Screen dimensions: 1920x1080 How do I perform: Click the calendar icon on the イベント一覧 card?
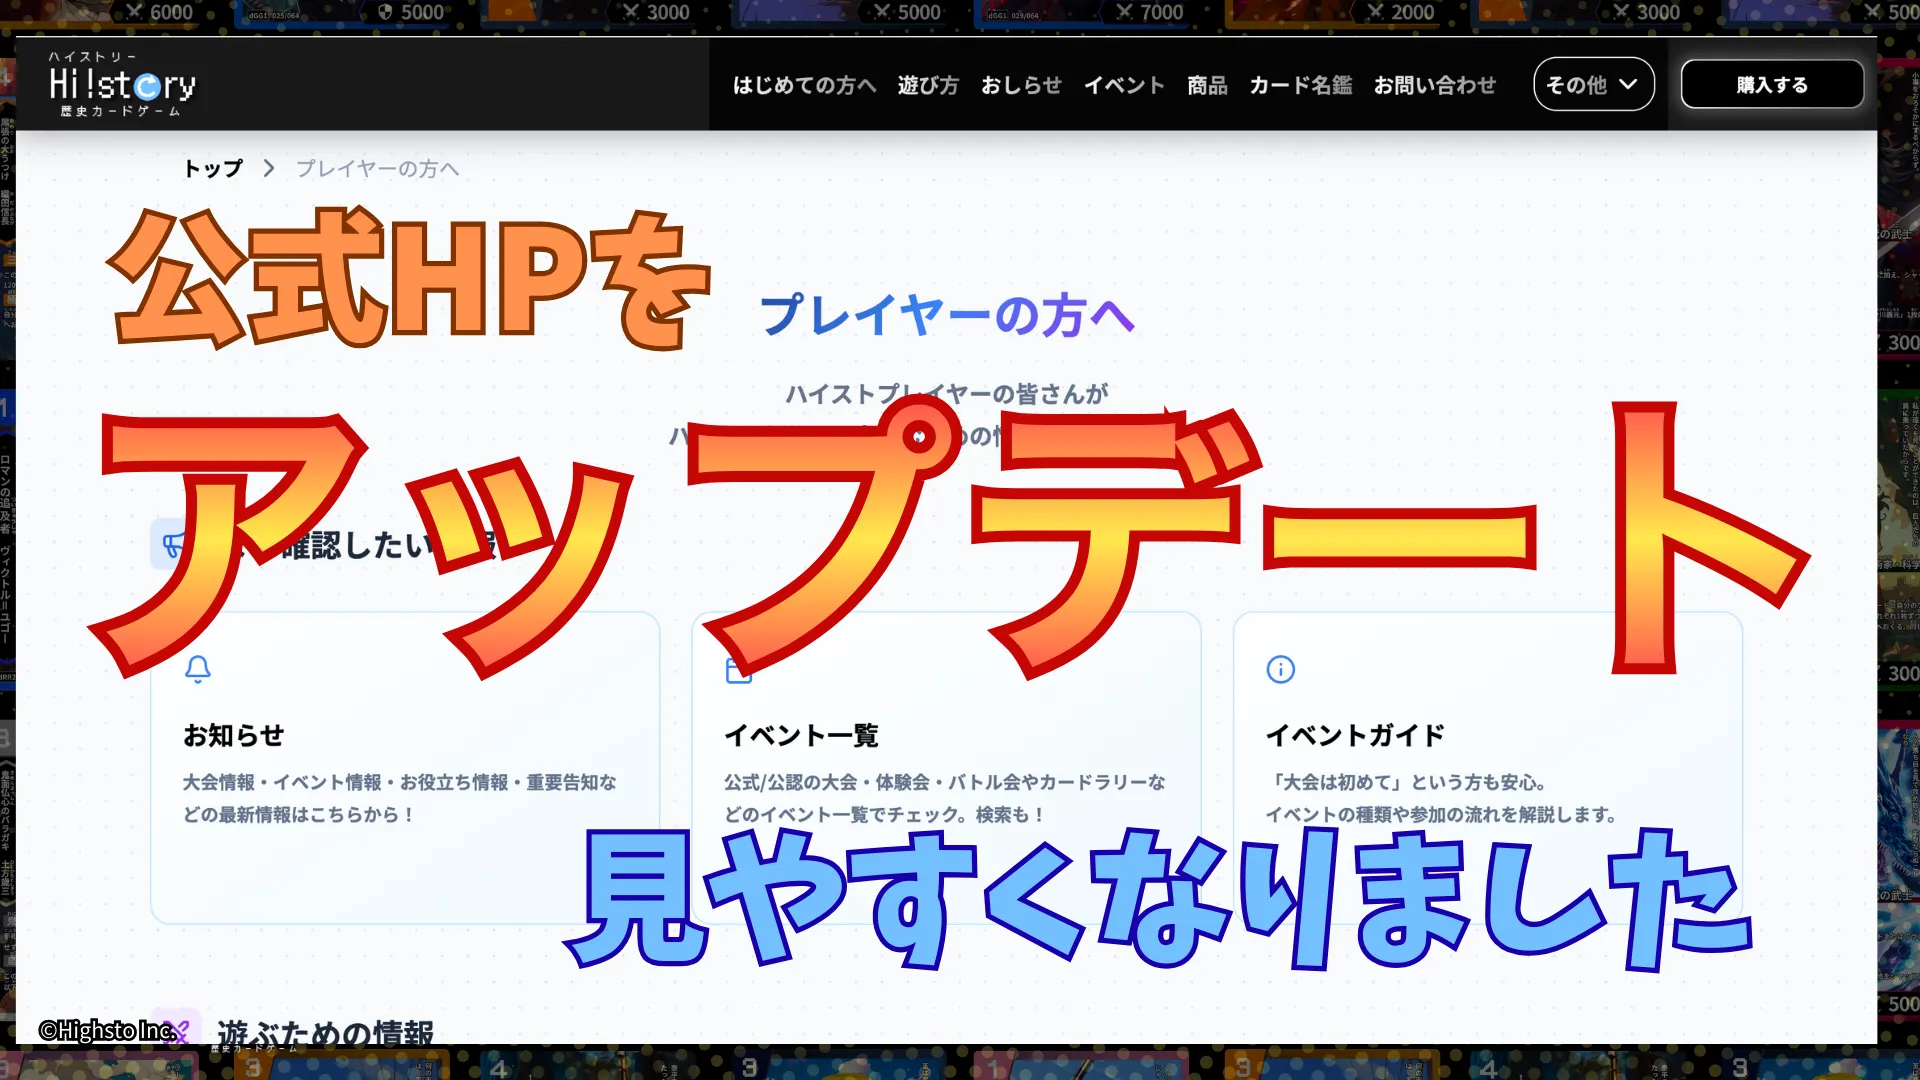740,670
